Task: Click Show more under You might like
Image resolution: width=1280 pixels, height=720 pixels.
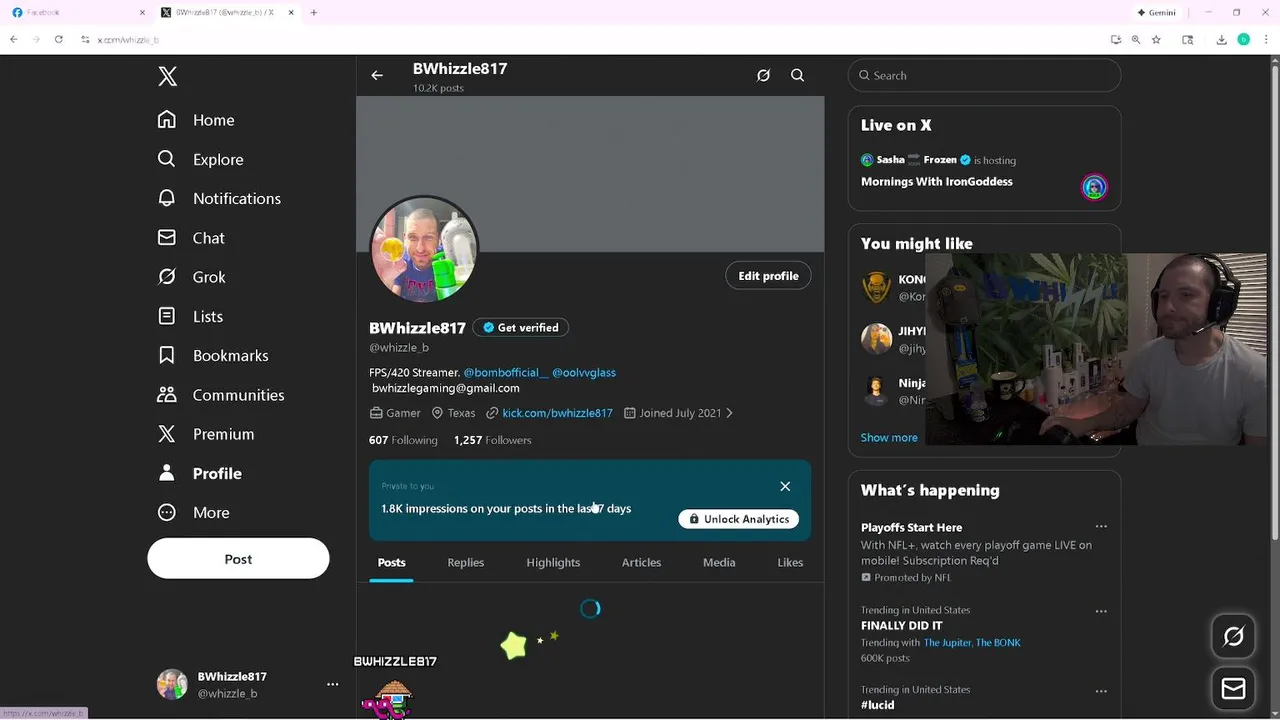Action: pos(889,437)
